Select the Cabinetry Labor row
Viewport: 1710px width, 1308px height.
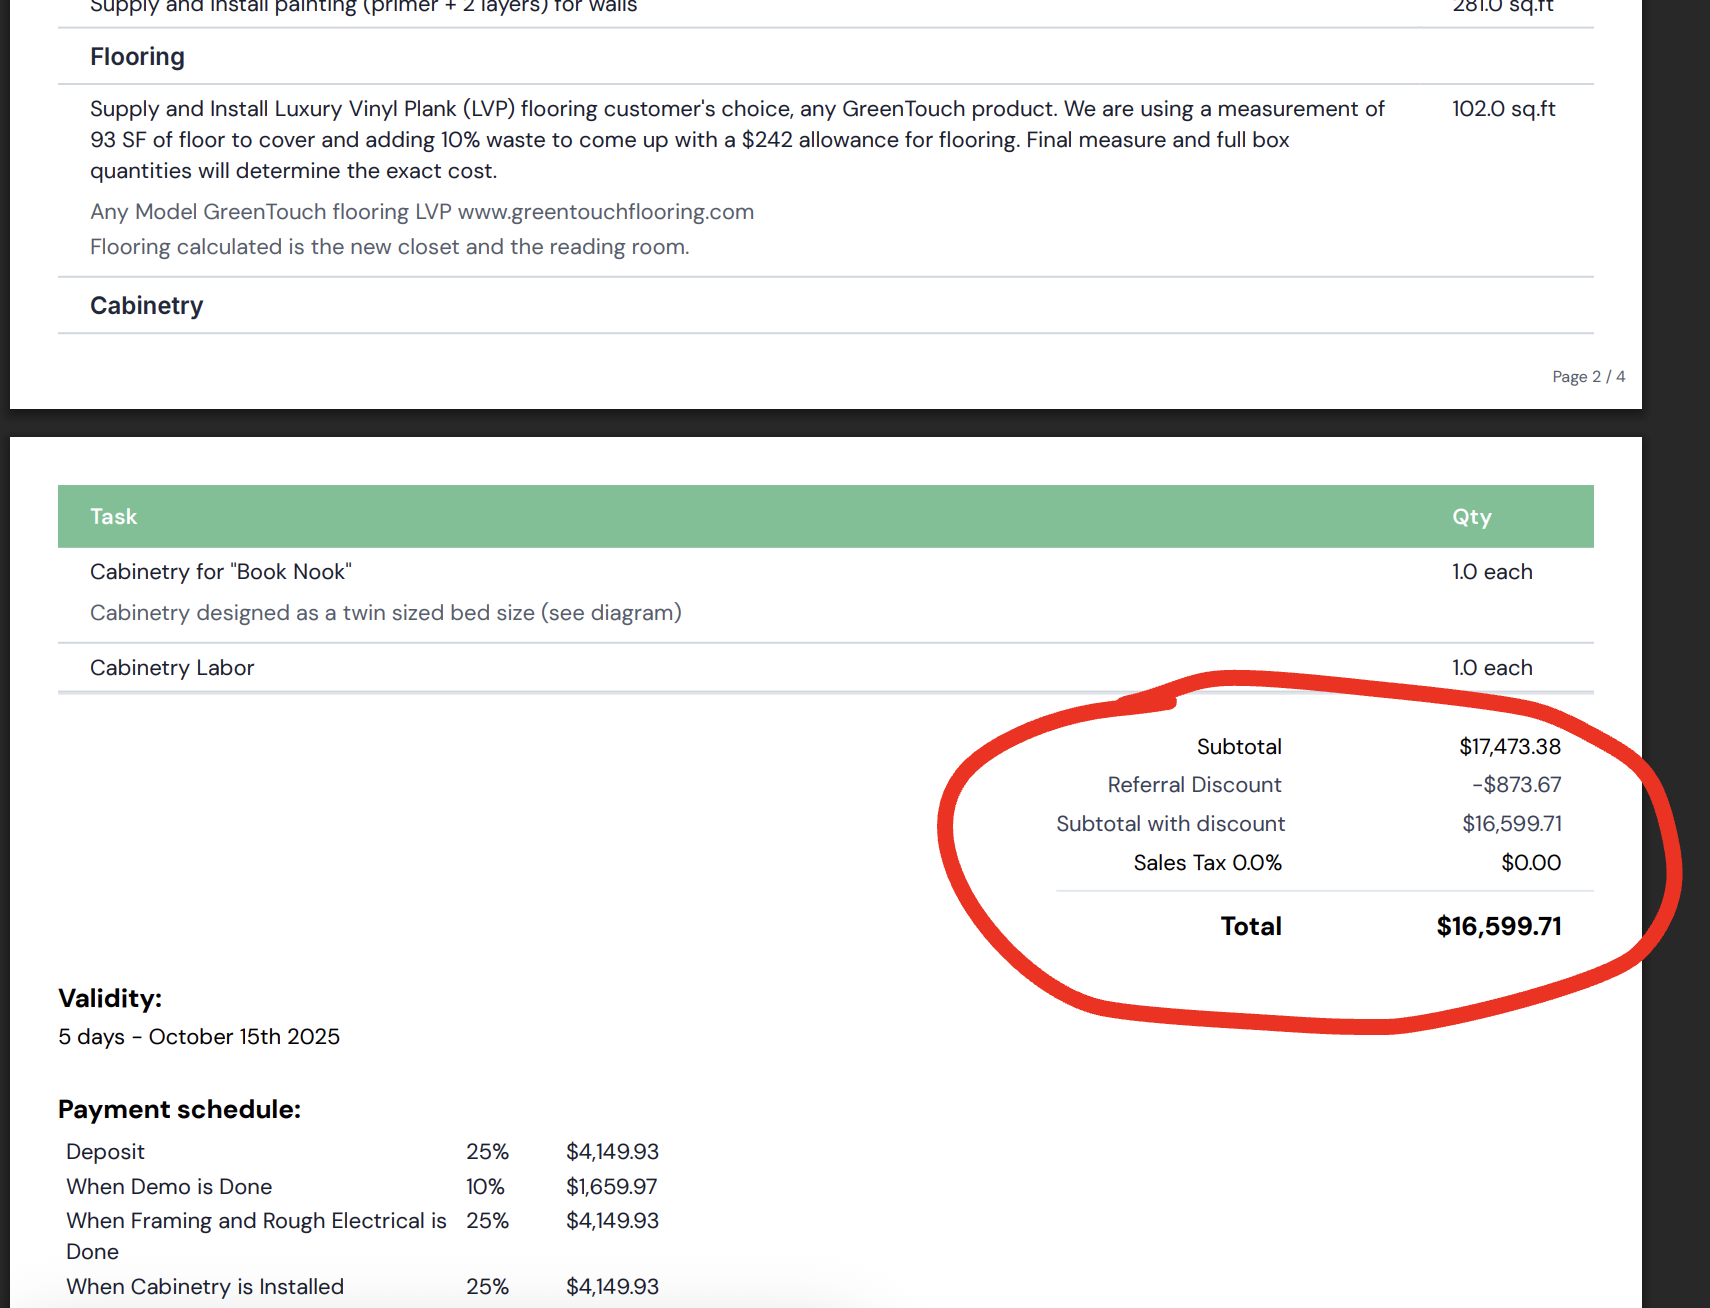(x=826, y=668)
